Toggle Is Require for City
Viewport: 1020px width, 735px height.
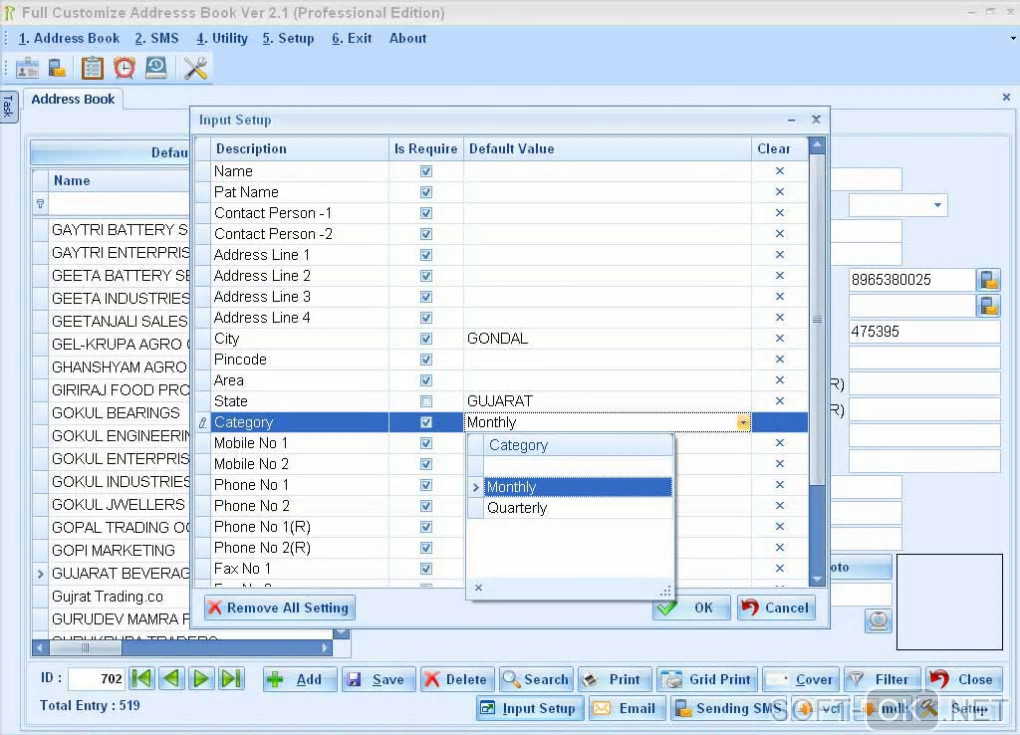pos(426,338)
